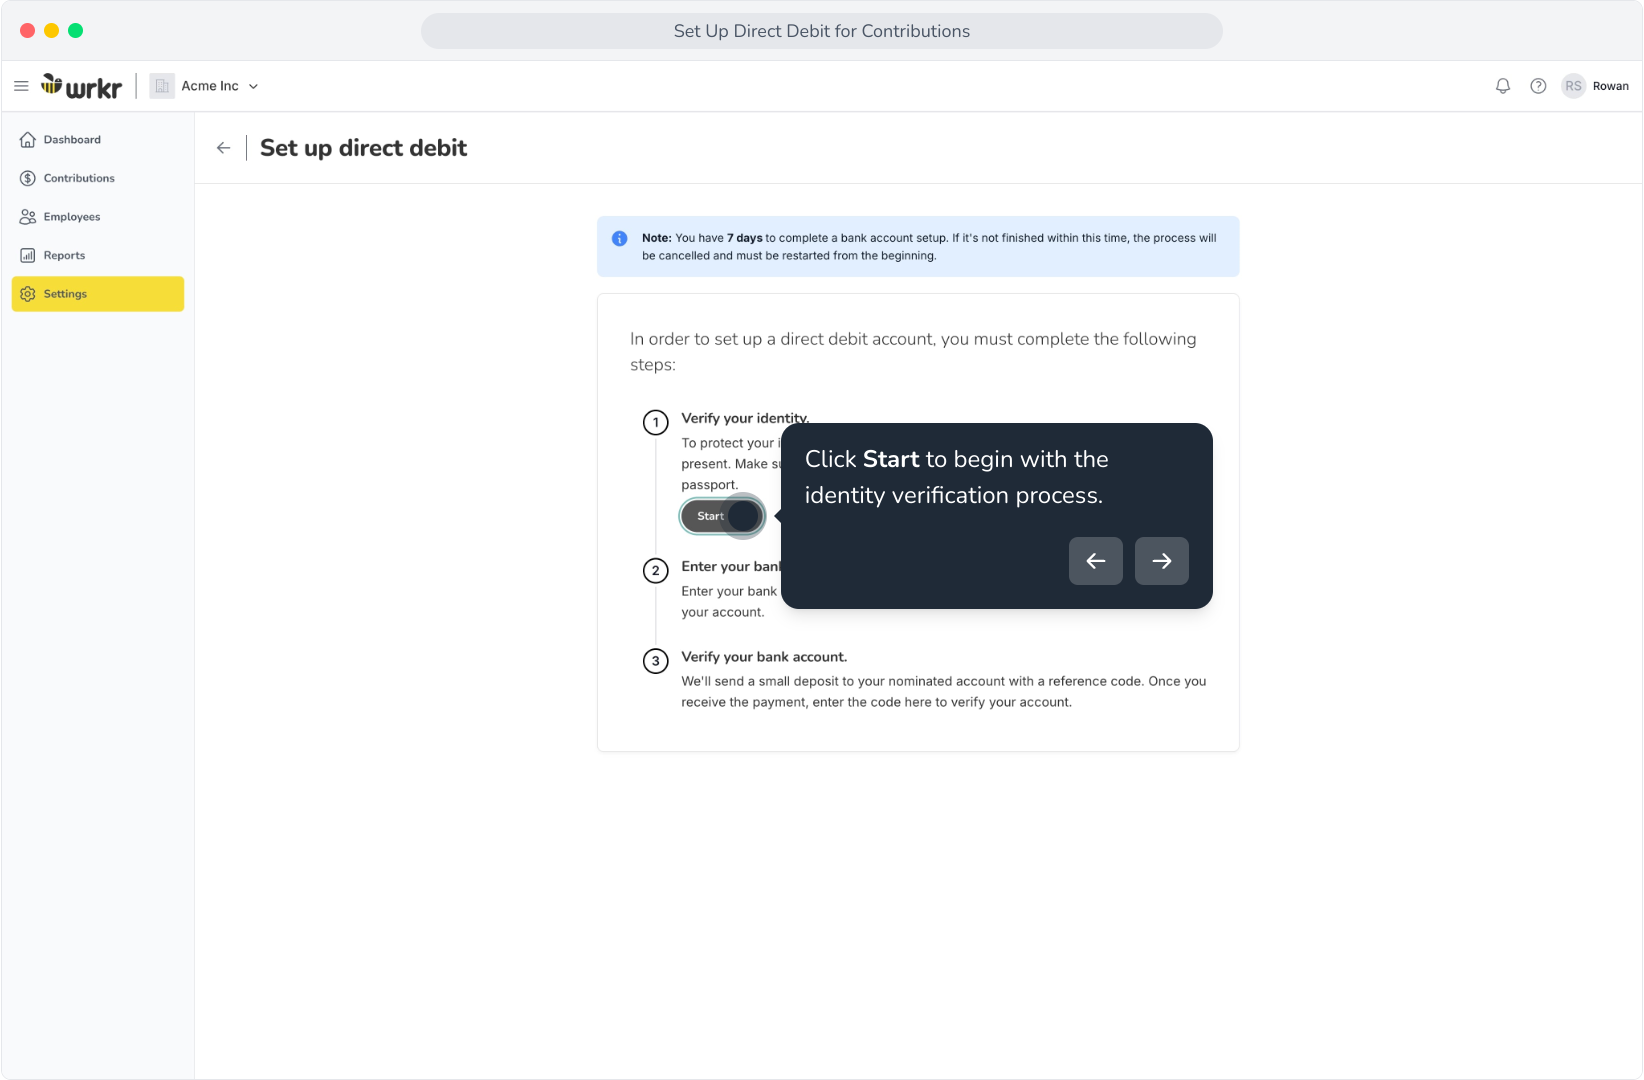Open the hamburger menu icon
This screenshot has width=1644, height=1080.
pos(21,86)
